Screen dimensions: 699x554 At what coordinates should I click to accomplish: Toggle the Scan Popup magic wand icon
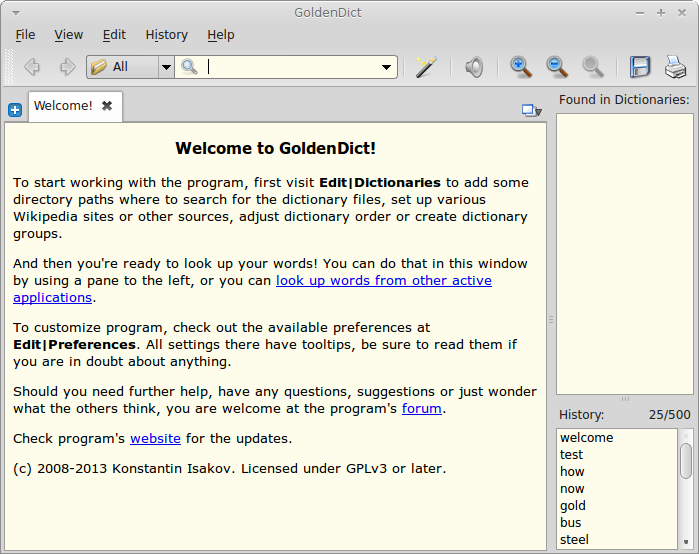coord(426,67)
